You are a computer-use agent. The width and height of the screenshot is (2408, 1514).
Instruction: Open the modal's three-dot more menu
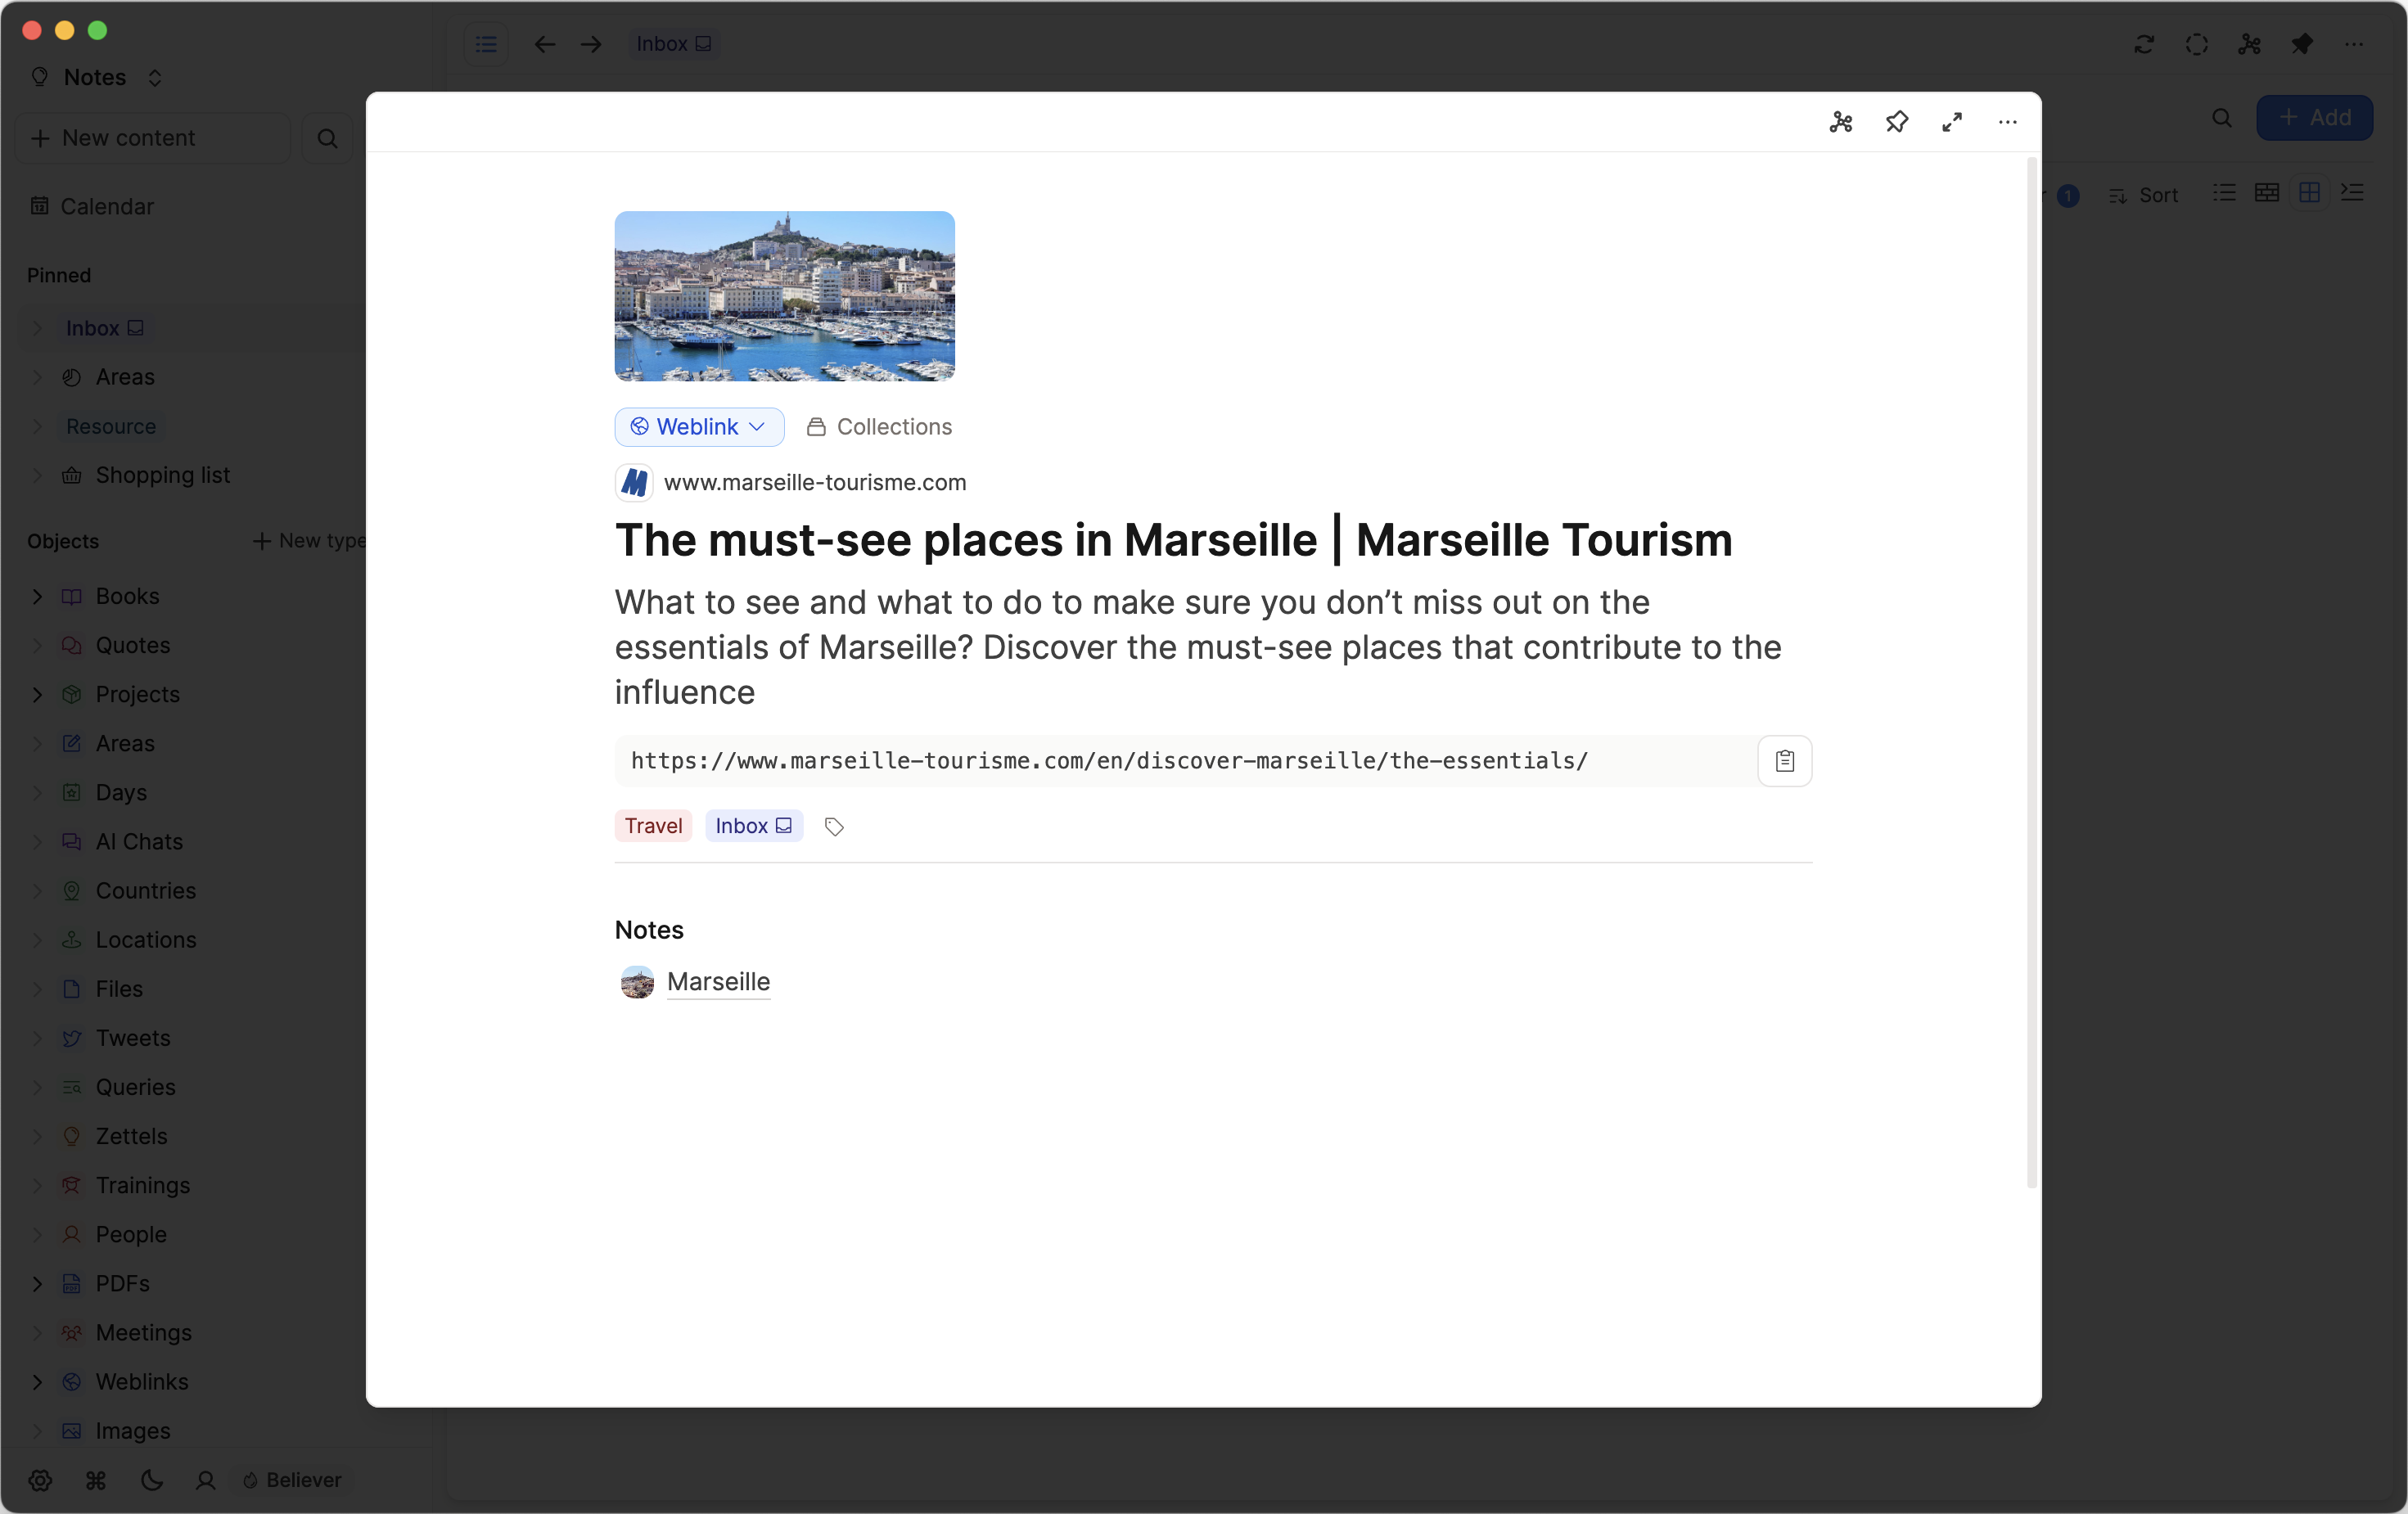(2008, 122)
